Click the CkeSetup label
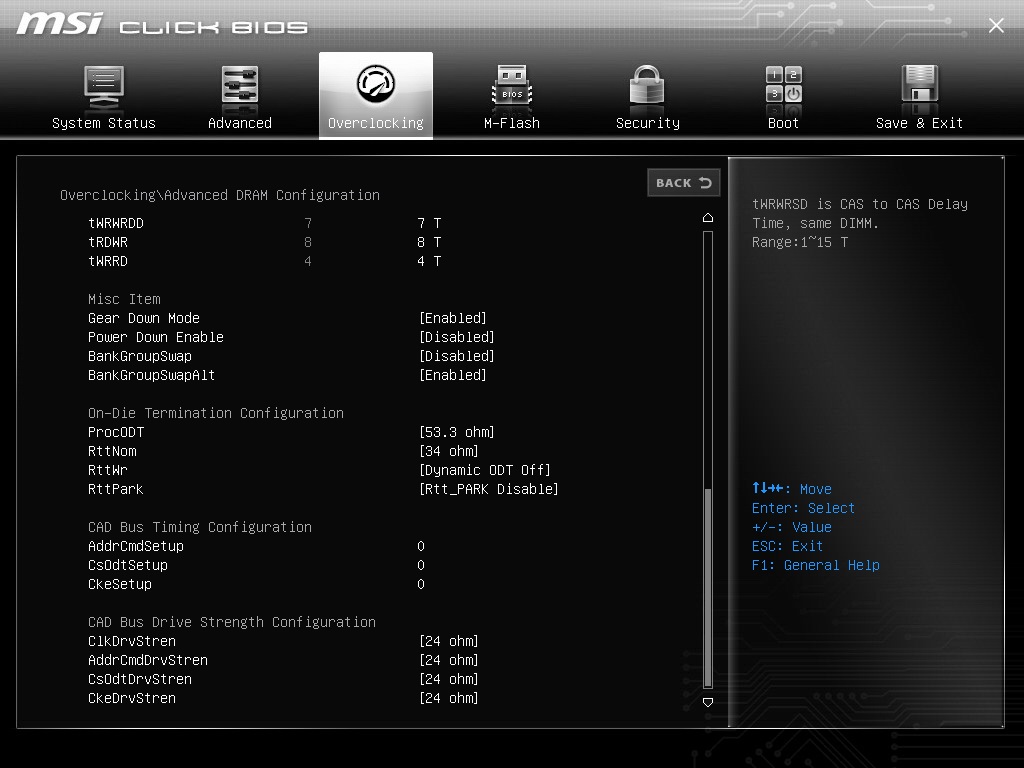The width and height of the screenshot is (1024, 768). tap(120, 584)
